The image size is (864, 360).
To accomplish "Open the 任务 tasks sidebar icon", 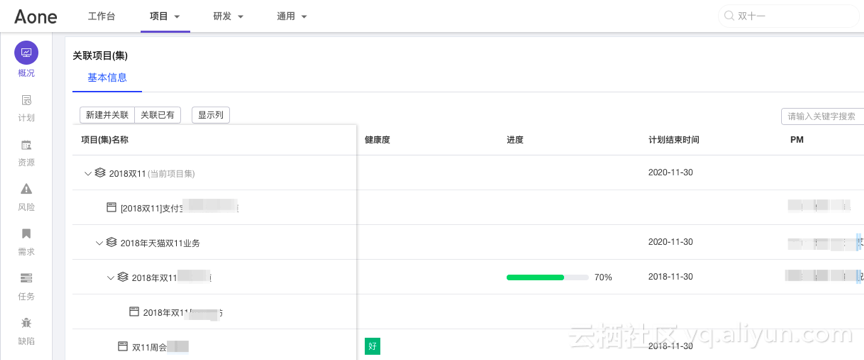I will (26, 278).
